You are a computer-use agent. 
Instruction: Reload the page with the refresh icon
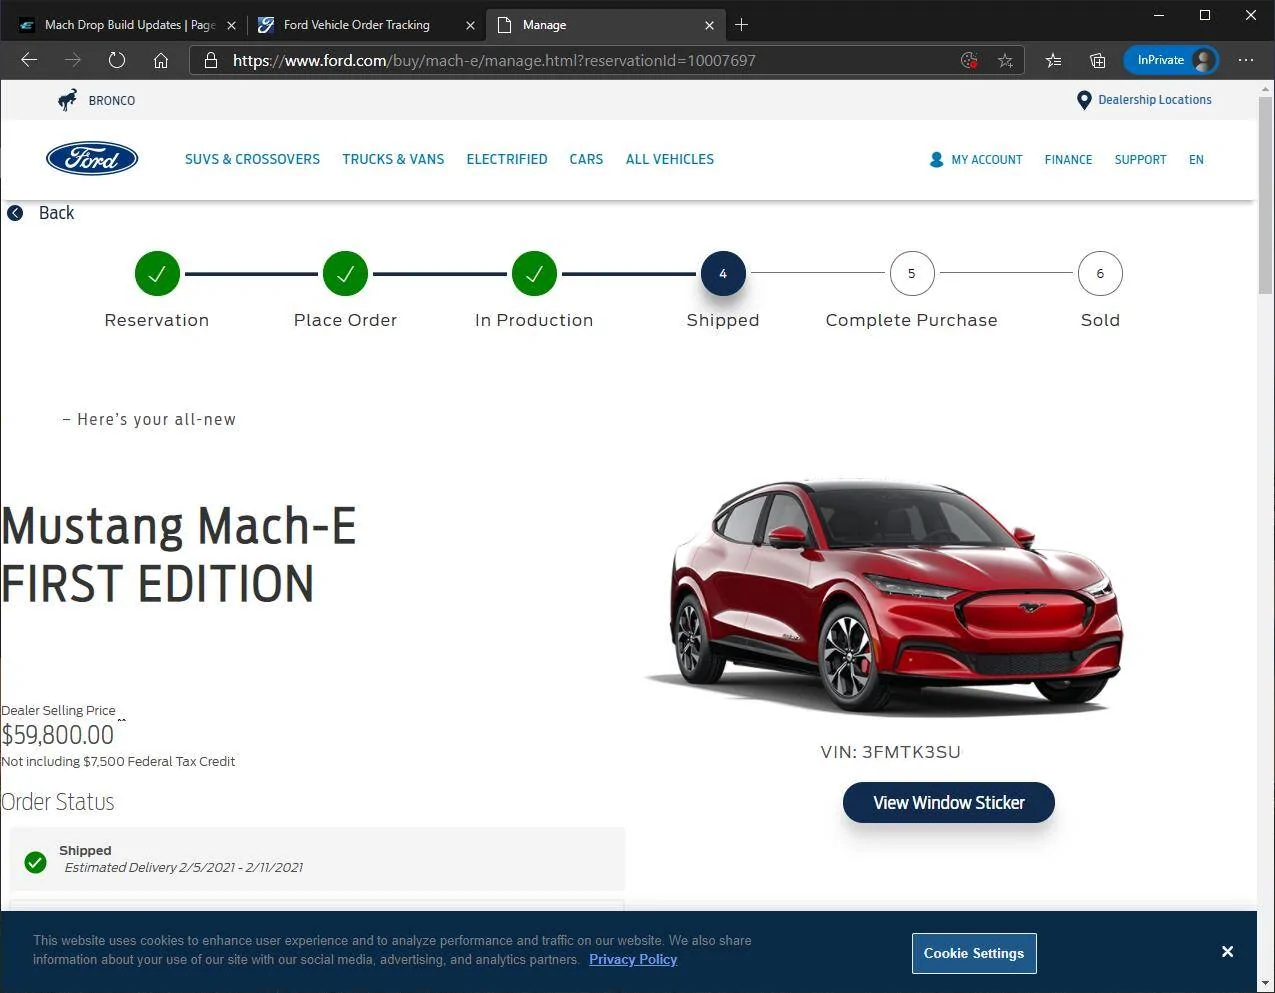117,60
